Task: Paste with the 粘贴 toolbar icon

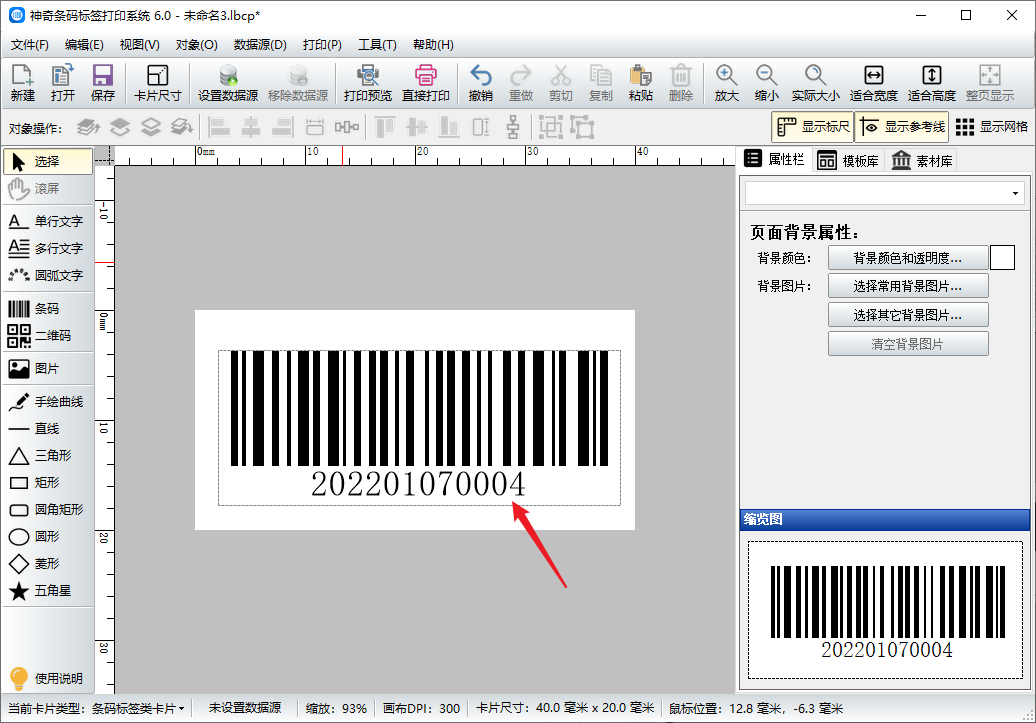Action: (x=640, y=83)
